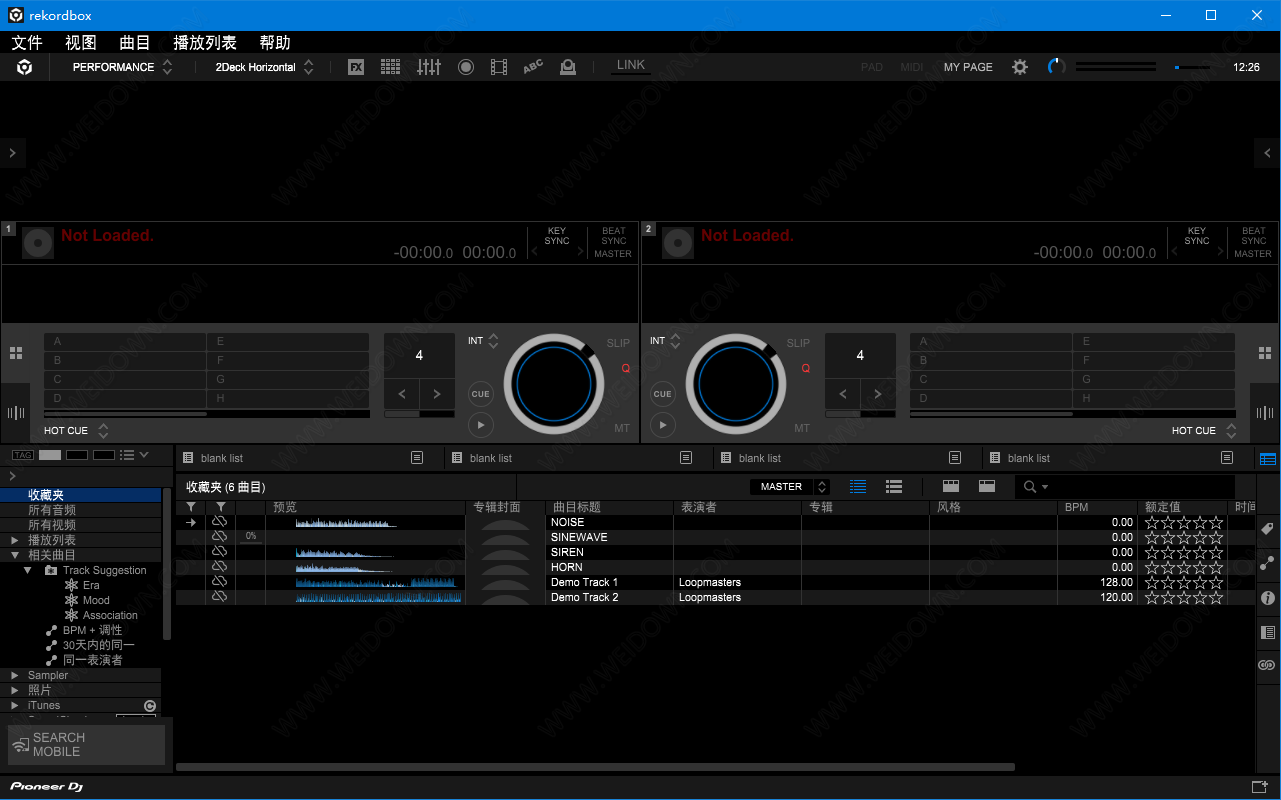Click the first column filter funnel icon
The width and height of the screenshot is (1281, 800).
click(191, 507)
